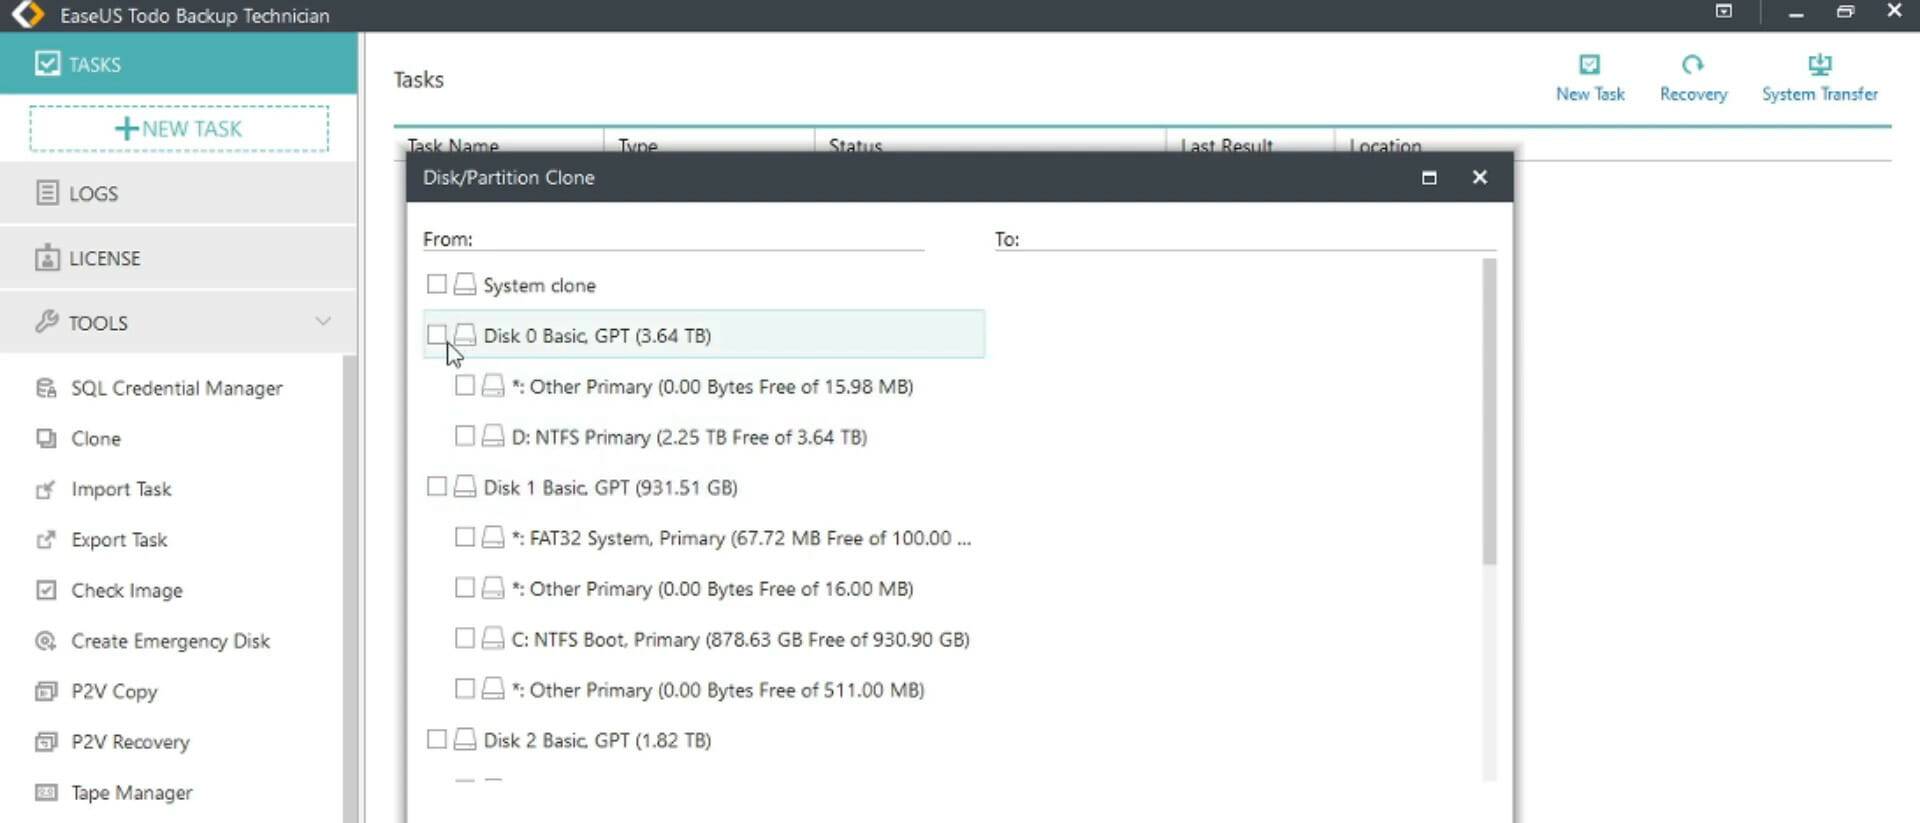Select the 'Disk 2 Basic, GPT (1.82 TB)' row
Image resolution: width=1920 pixels, height=823 pixels.
[x=704, y=740]
